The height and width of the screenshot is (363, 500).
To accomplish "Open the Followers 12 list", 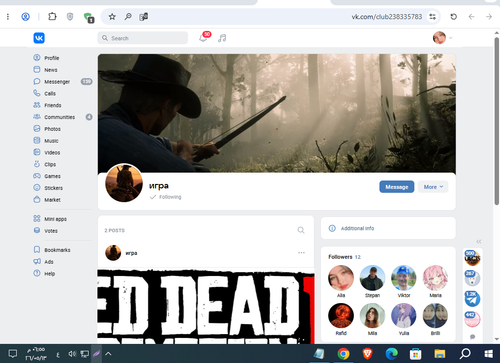I will click(344, 257).
